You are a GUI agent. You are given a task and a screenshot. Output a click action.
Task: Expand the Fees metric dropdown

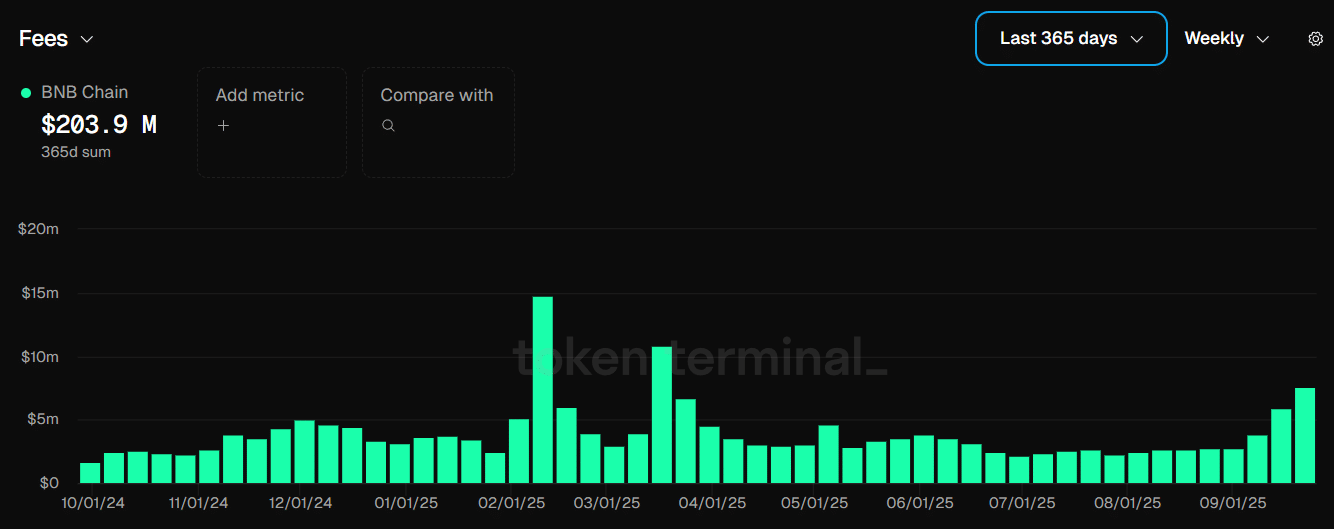click(x=57, y=39)
